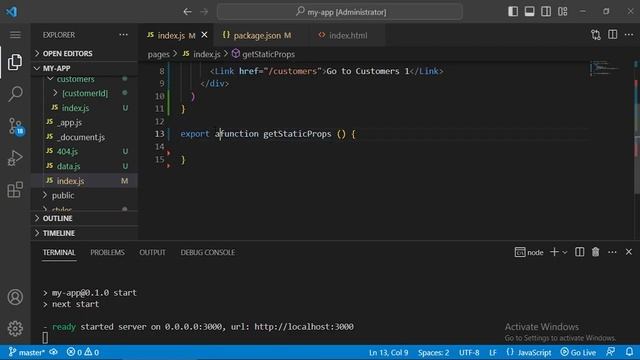Image resolution: width=640 pixels, height=360 pixels.
Task: Click the index.js breadcrumb
Action: click(x=202, y=54)
